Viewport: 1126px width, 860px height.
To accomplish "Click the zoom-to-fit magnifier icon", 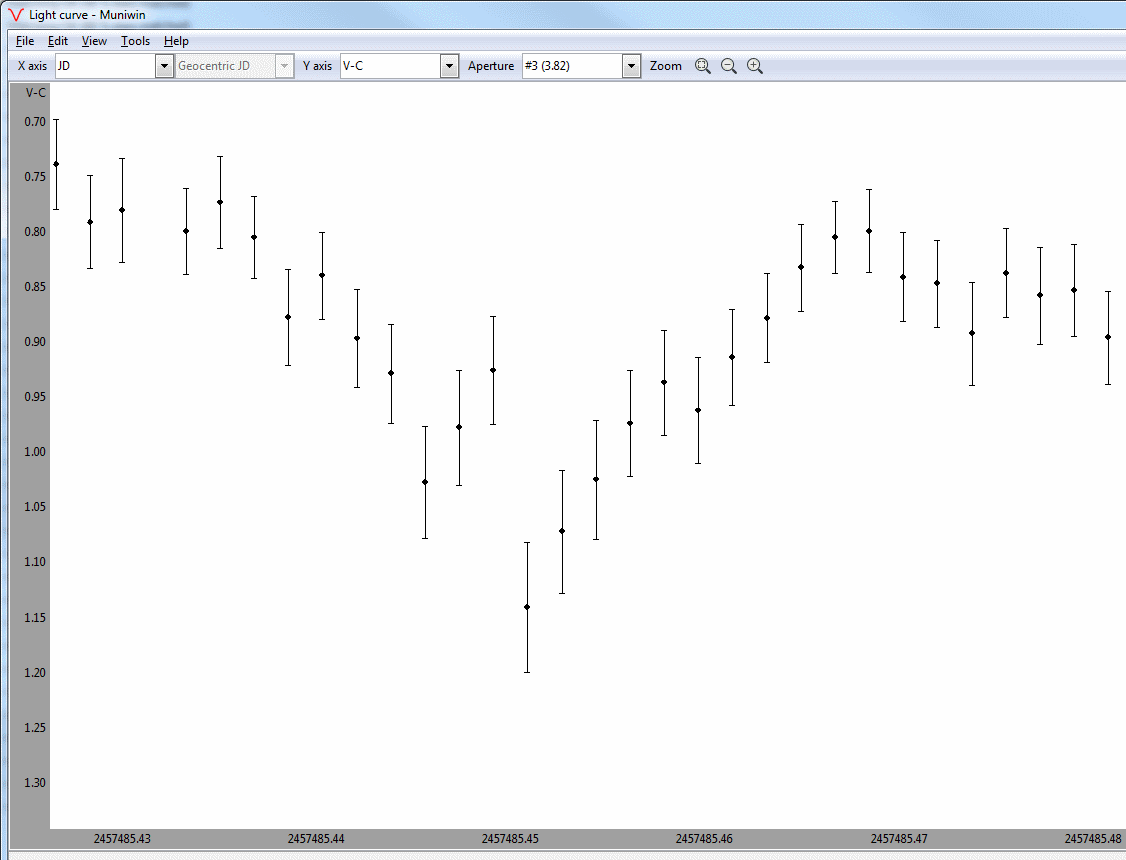I will tap(703, 66).
